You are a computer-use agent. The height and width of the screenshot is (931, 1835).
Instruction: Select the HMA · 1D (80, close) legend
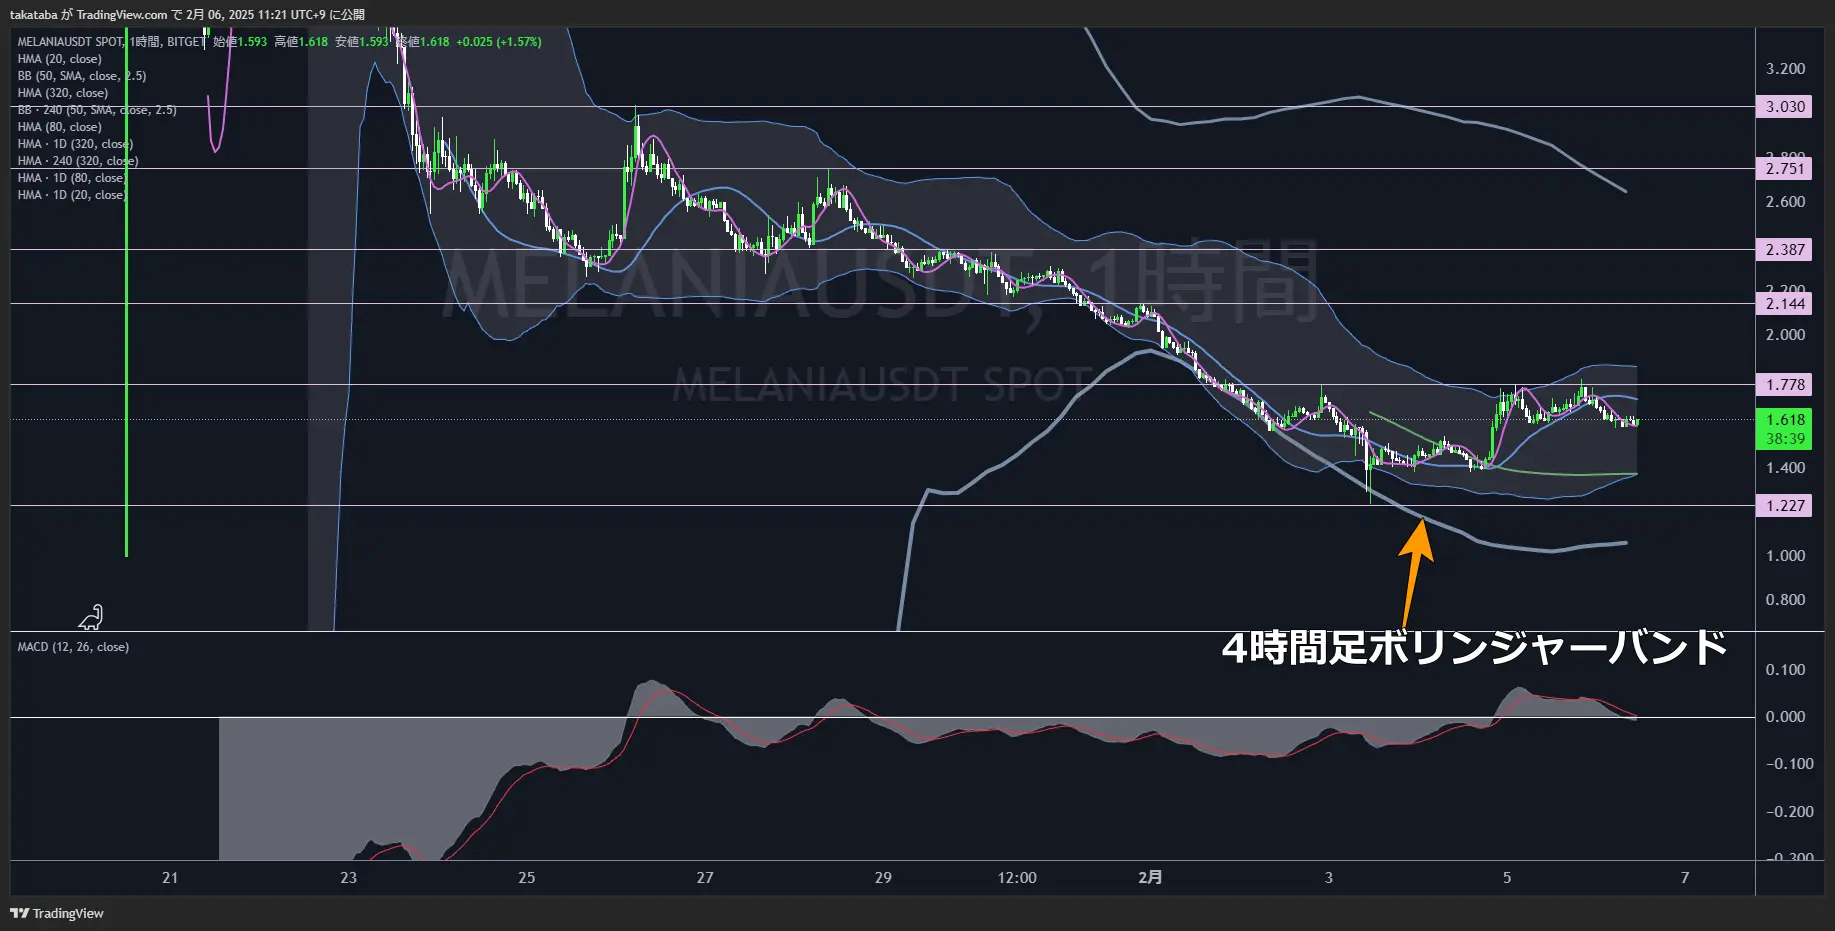(x=71, y=178)
